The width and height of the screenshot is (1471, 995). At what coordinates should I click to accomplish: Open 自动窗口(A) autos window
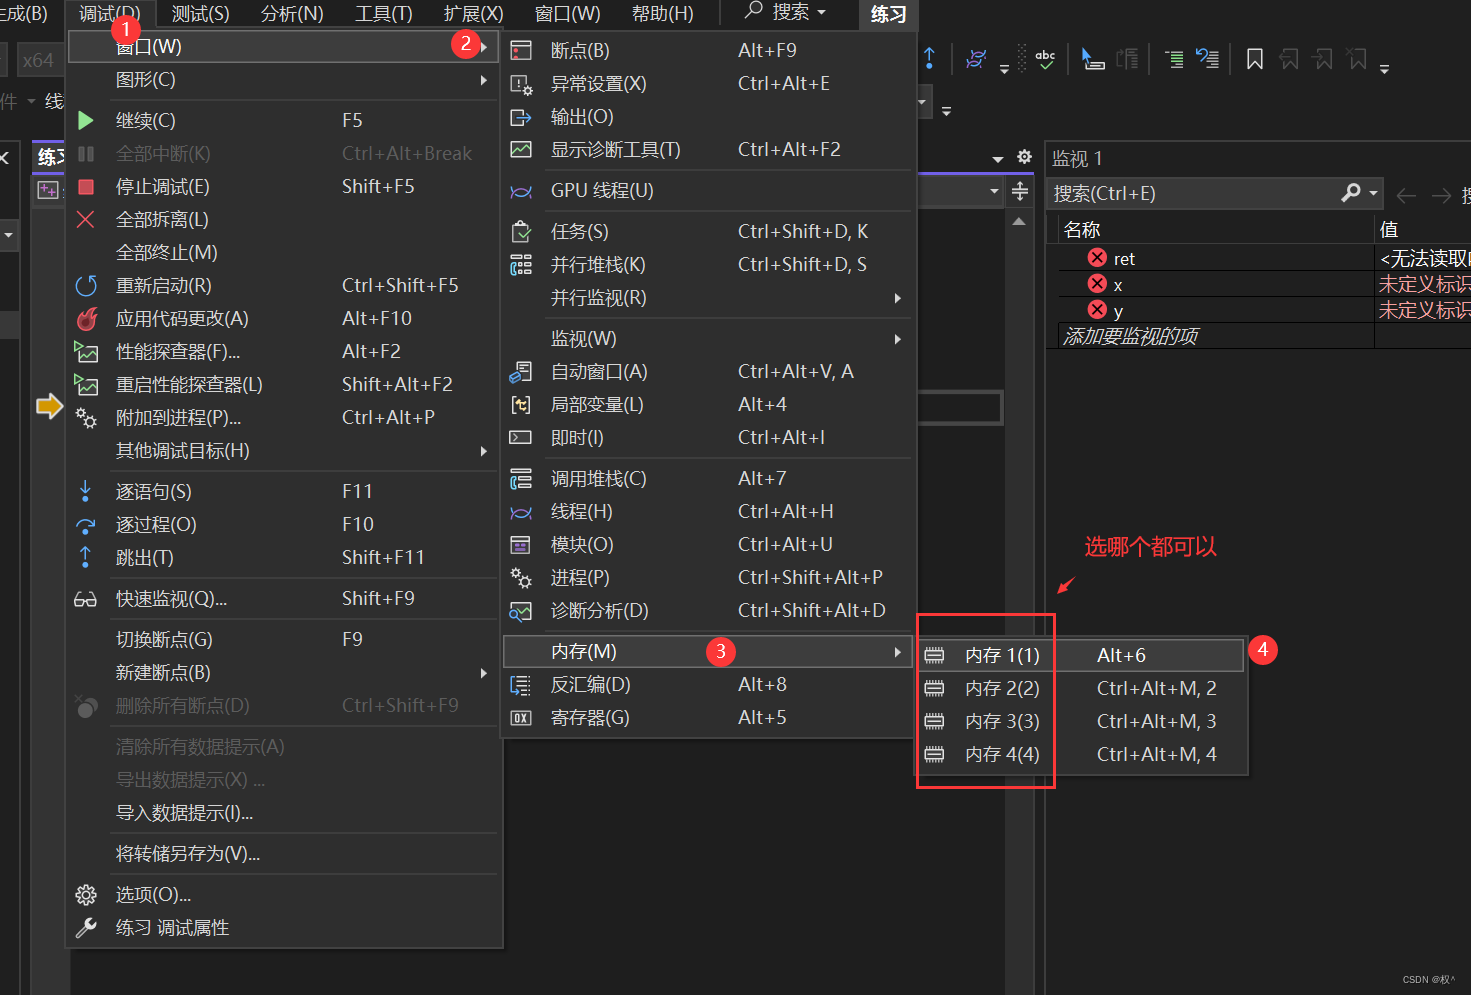pos(709,371)
